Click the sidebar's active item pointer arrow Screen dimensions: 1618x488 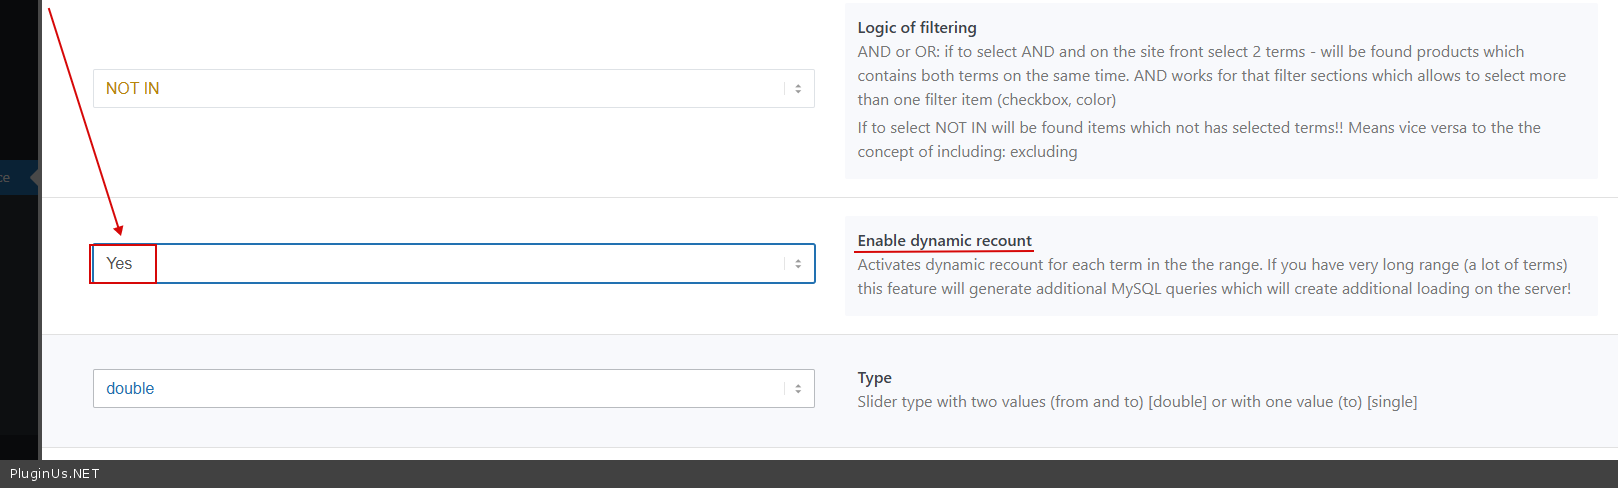click(x=35, y=177)
